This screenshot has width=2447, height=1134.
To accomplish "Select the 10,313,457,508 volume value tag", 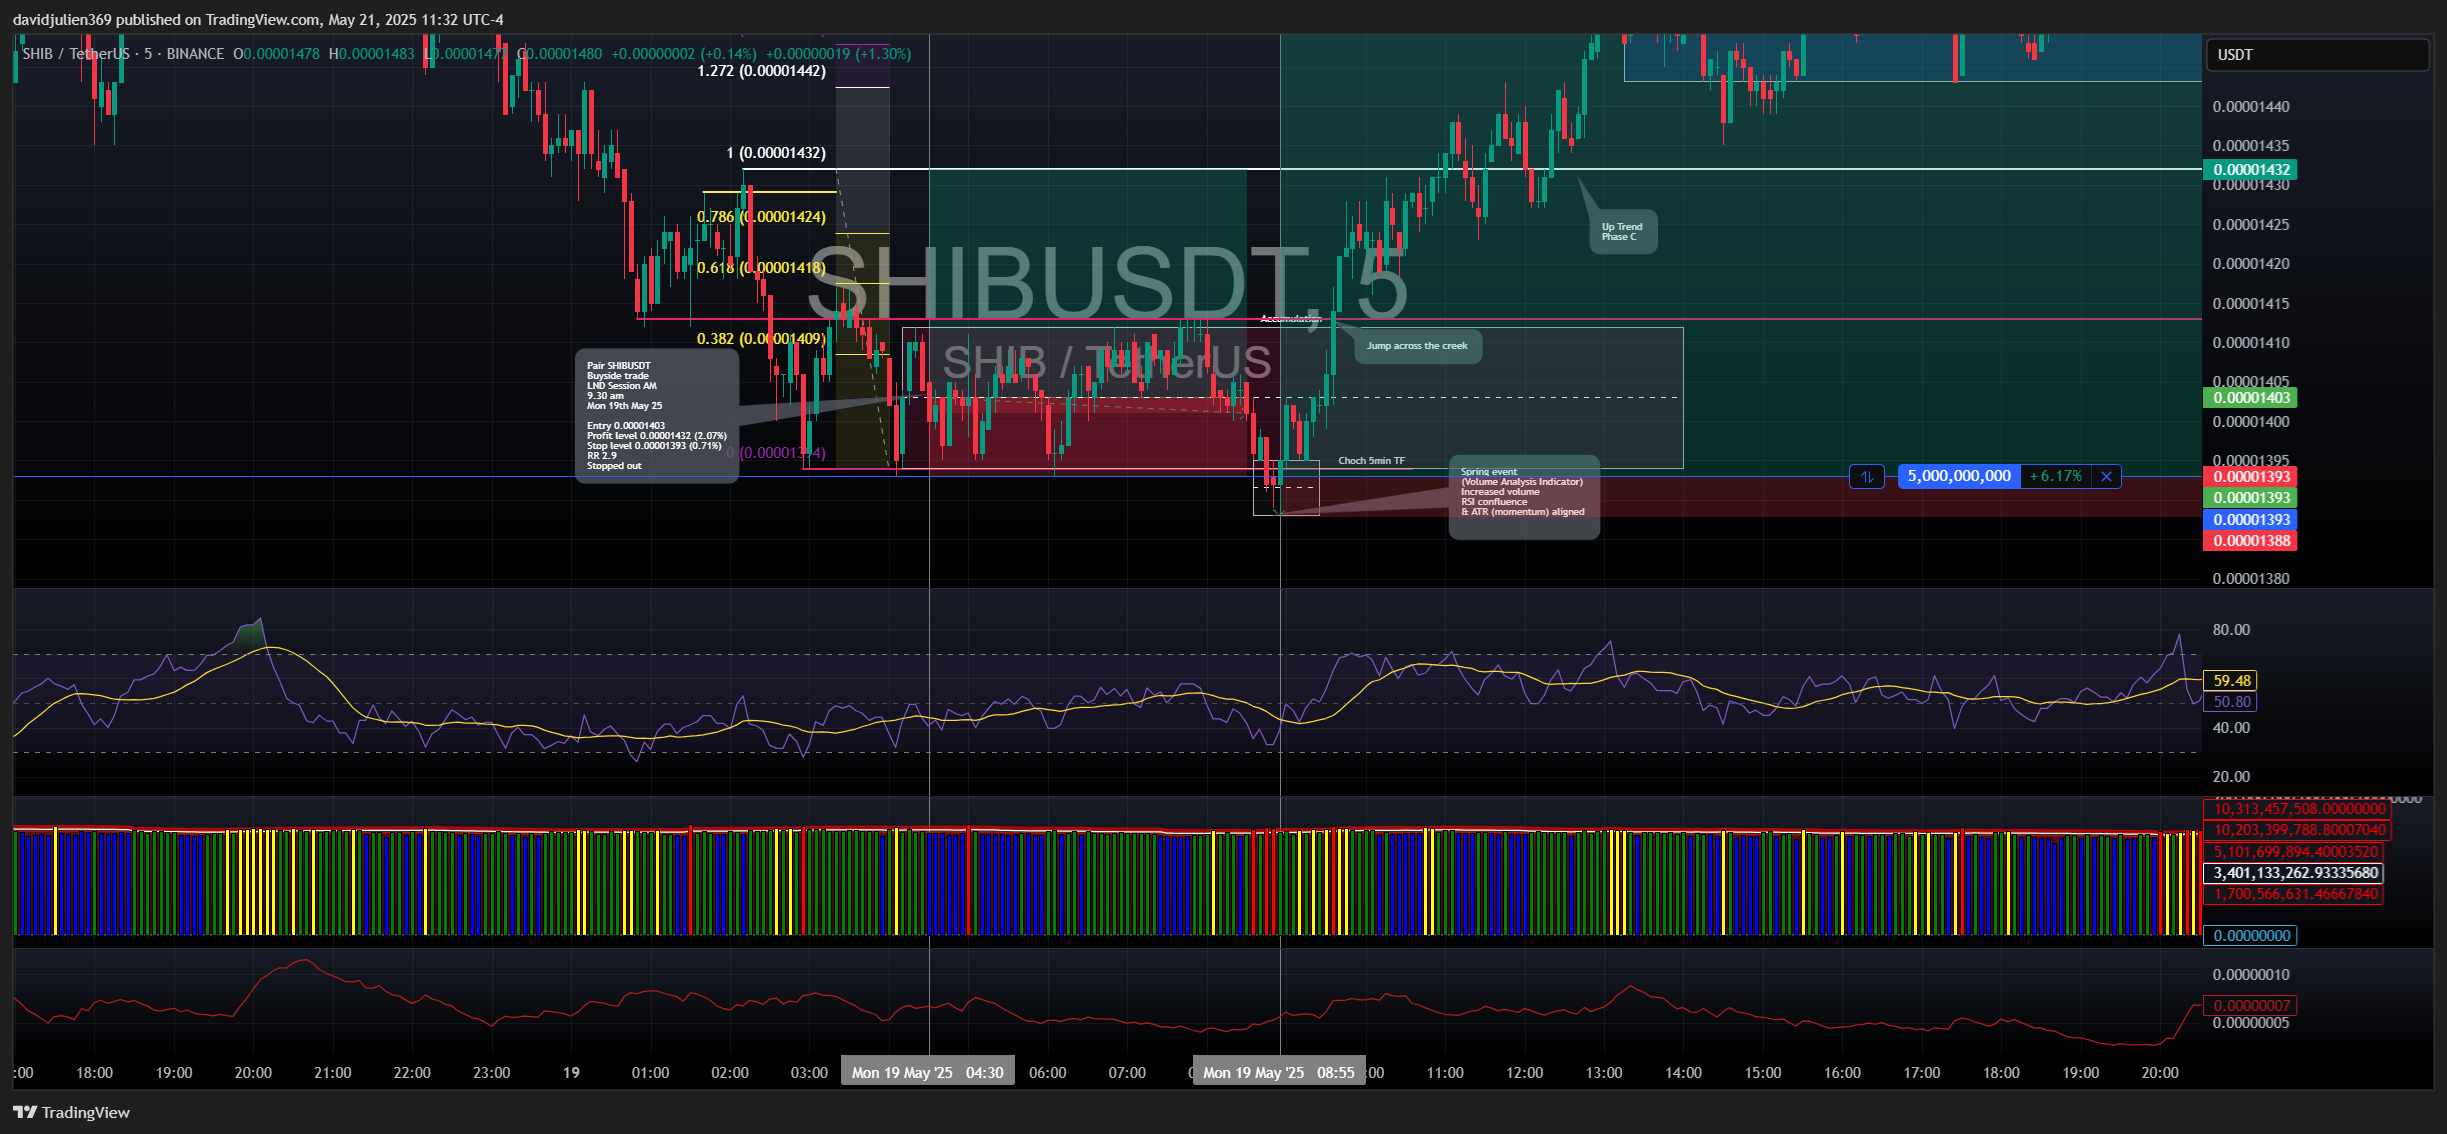I will tap(2297, 809).
